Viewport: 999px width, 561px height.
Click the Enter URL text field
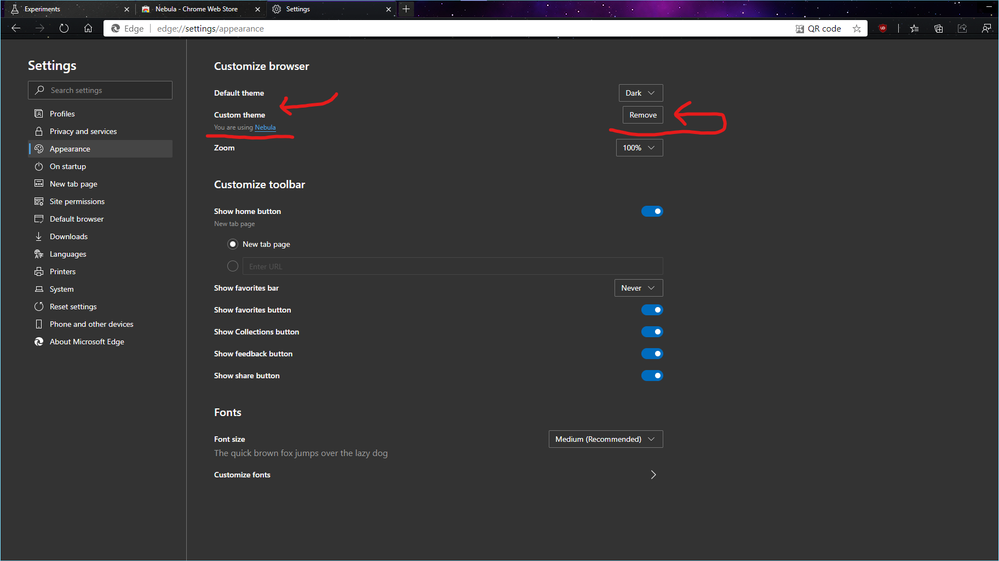452,266
